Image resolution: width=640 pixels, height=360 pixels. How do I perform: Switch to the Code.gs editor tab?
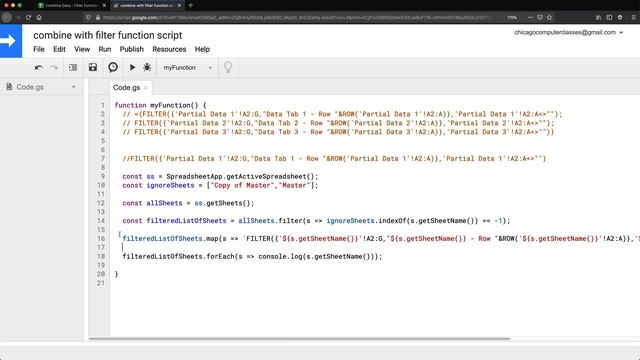click(x=126, y=87)
